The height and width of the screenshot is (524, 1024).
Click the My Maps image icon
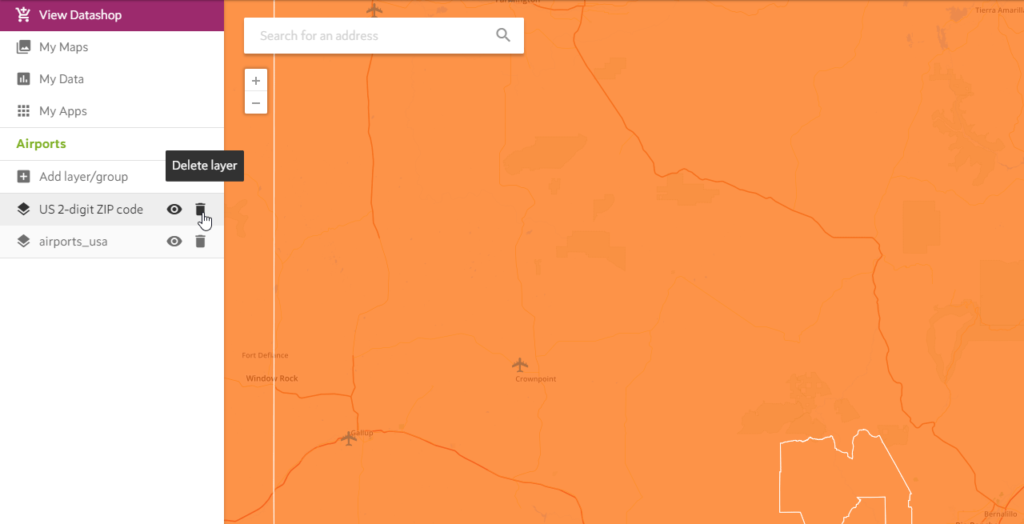pyautogui.click(x=24, y=47)
